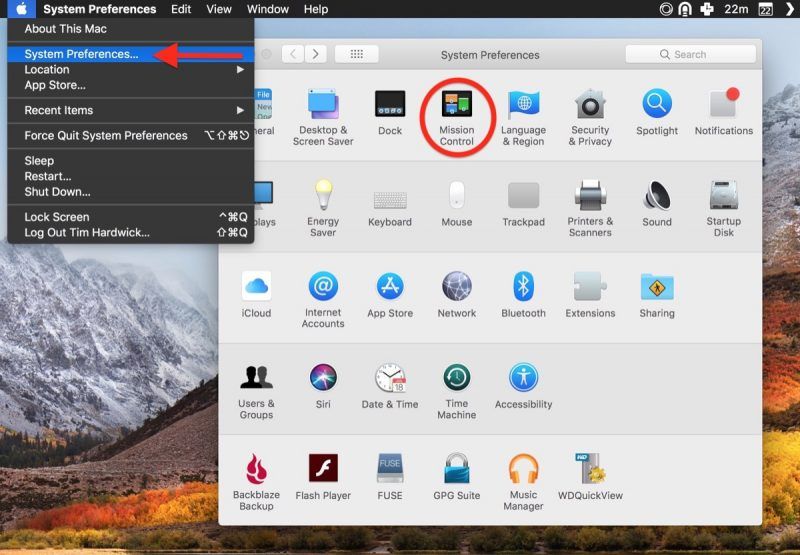800x555 pixels.
Task: Choose Lock Screen from Apple menu
Action: [57, 217]
